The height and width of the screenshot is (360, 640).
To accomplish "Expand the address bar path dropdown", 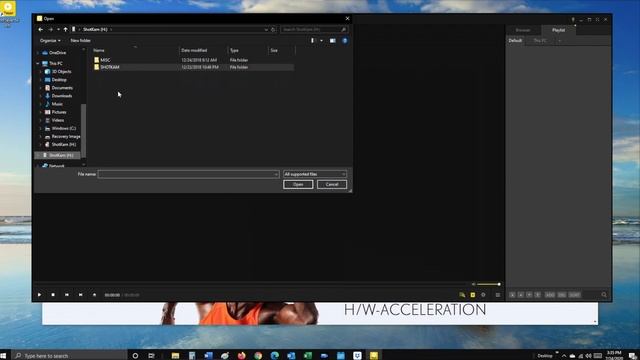I will pyautogui.click(x=266, y=29).
